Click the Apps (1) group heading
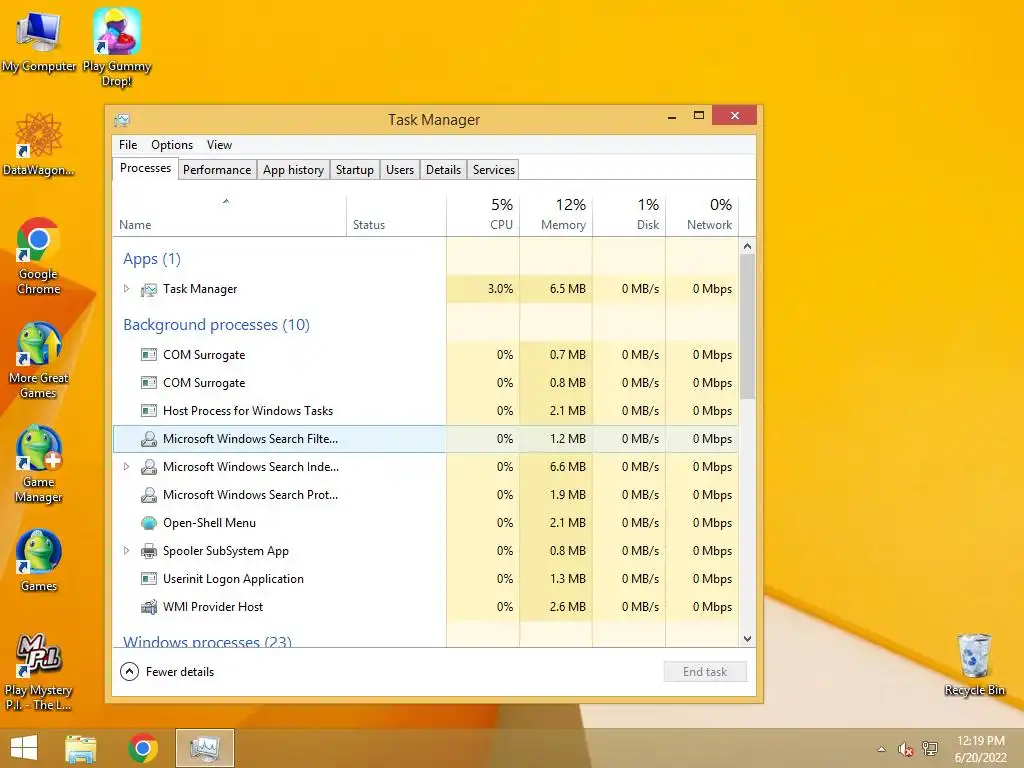Viewport: 1024px width, 768px height. tap(152, 259)
